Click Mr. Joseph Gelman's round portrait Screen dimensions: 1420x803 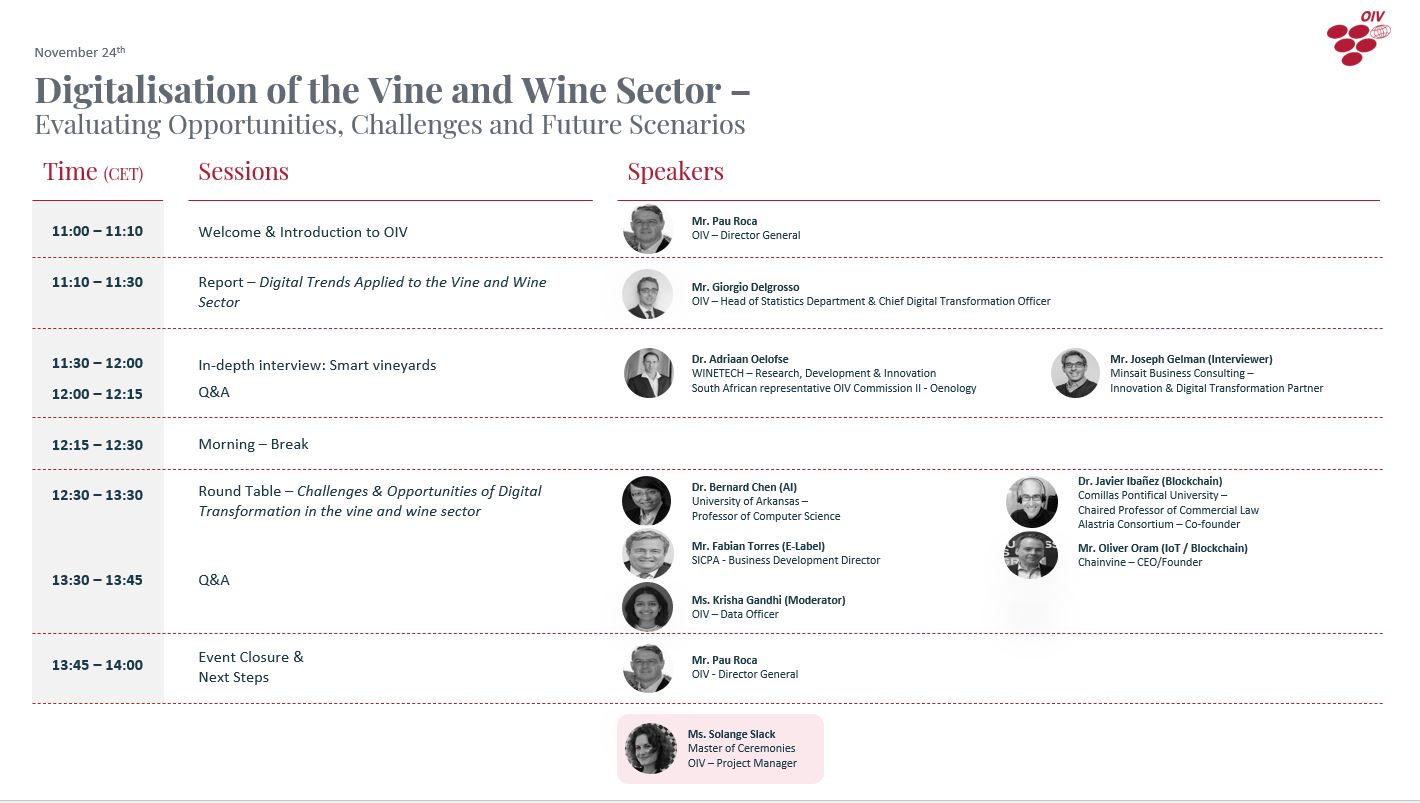(1075, 373)
